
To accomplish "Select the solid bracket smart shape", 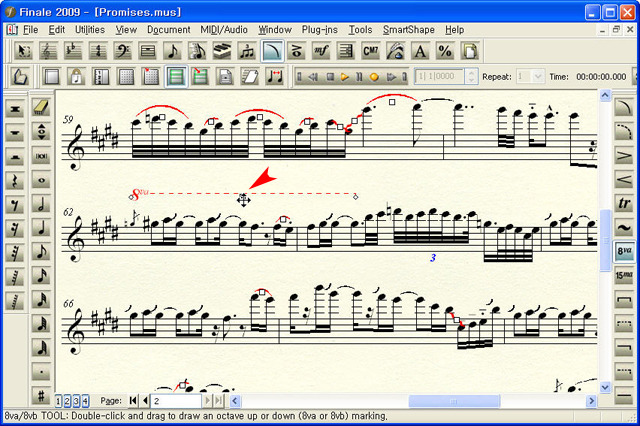I will click(x=624, y=300).
